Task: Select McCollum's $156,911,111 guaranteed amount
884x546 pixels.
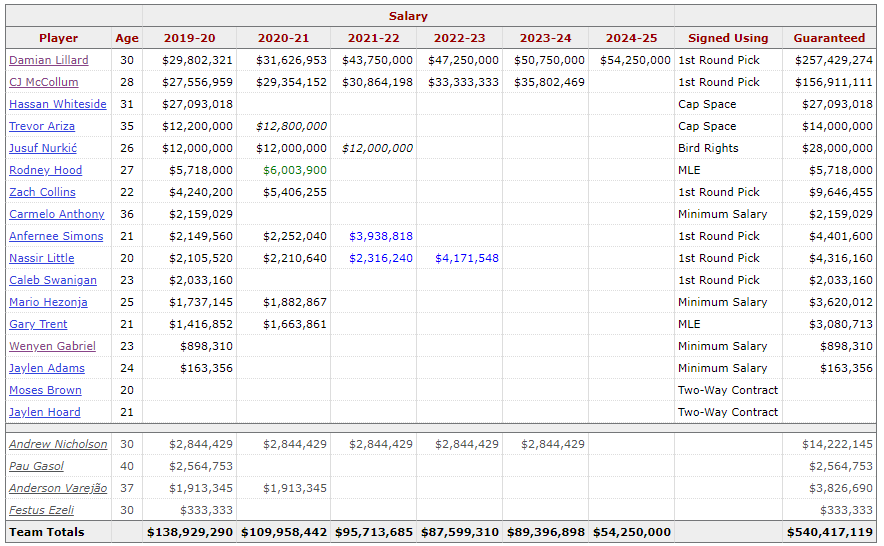Action: (x=834, y=82)
